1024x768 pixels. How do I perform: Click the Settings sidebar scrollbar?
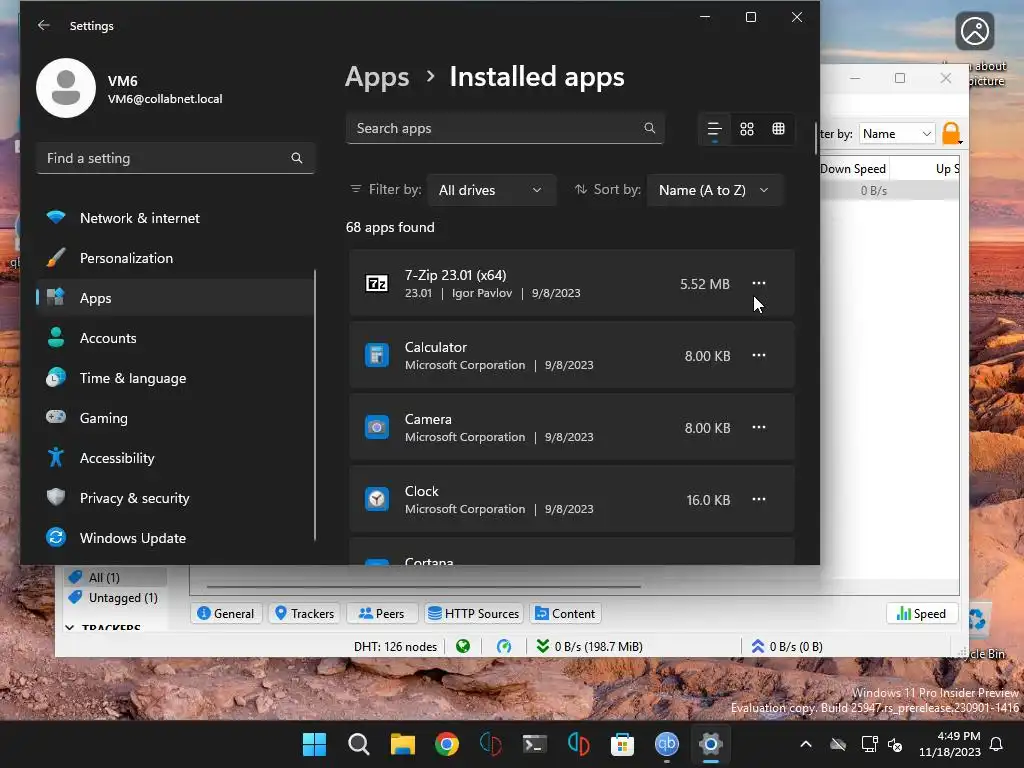(x=315, y=405)
